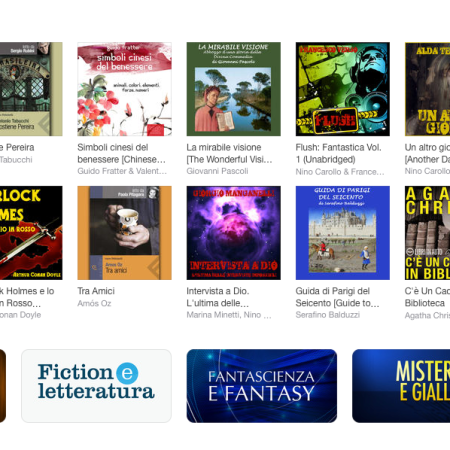Open the Misteri e Gialli category banner
The image size is (450, 450).
point(401,386)
